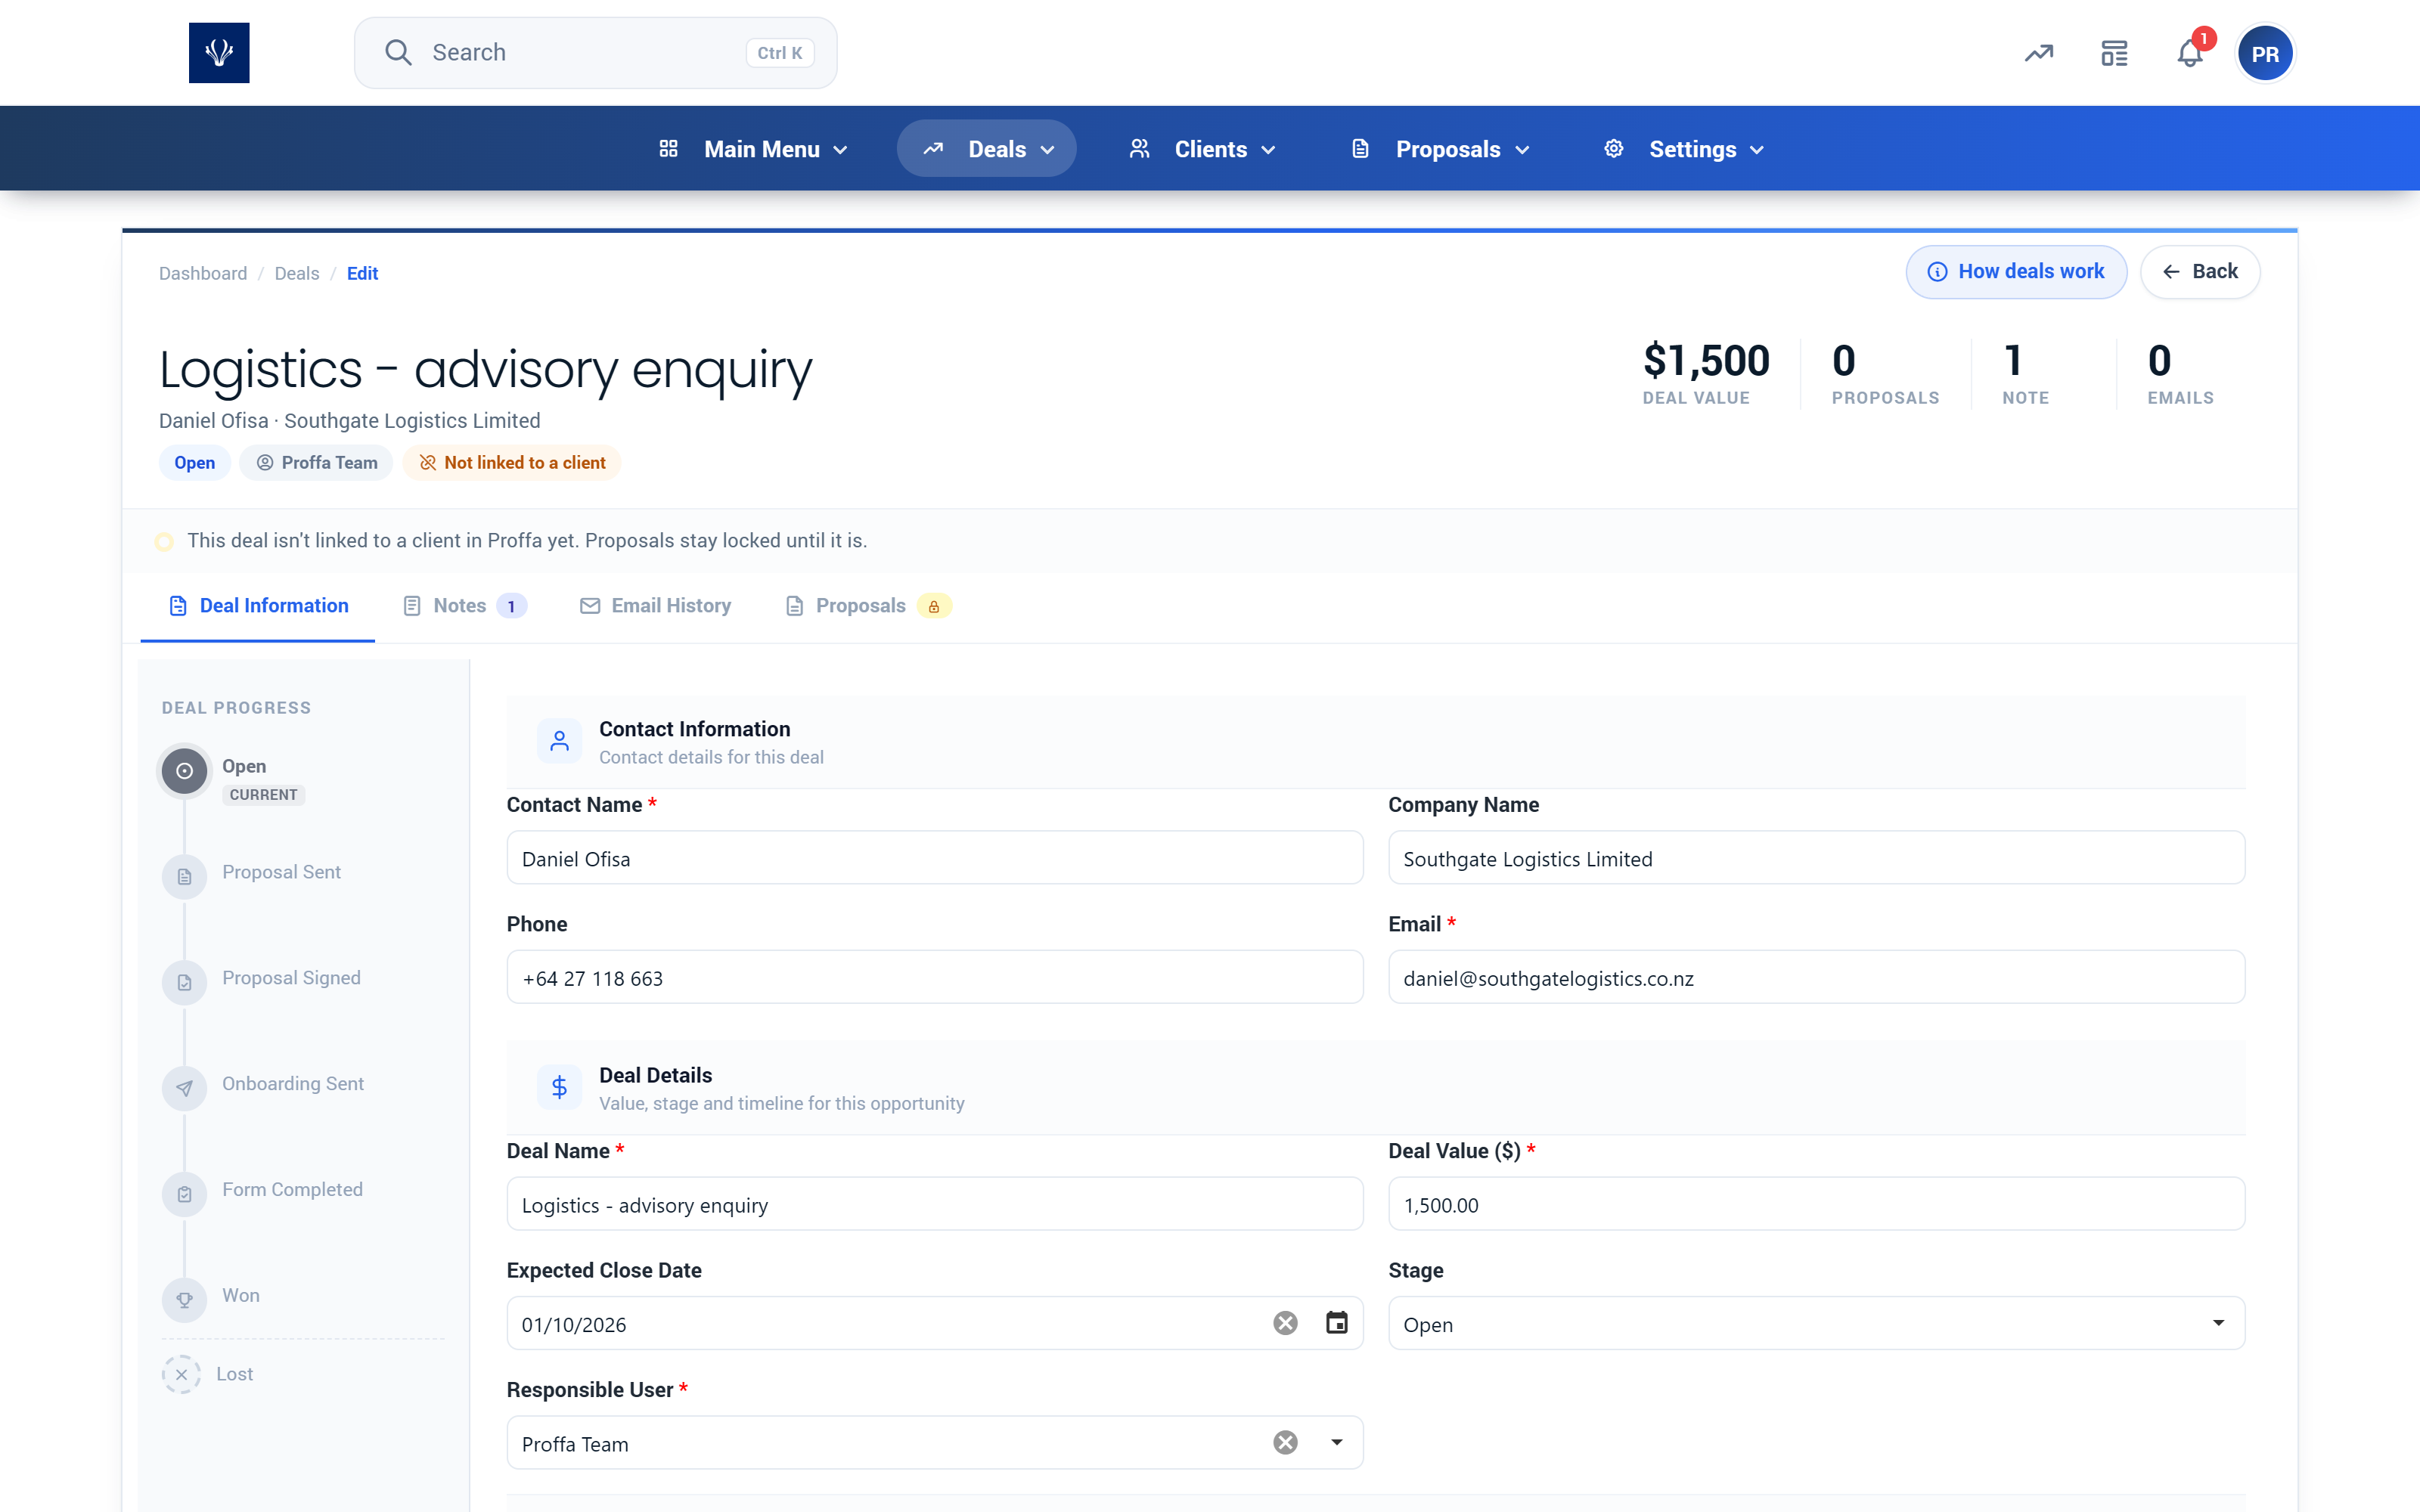
Task: Clear the Expected Close Date value
Action: click(x=1285, y=1323)
